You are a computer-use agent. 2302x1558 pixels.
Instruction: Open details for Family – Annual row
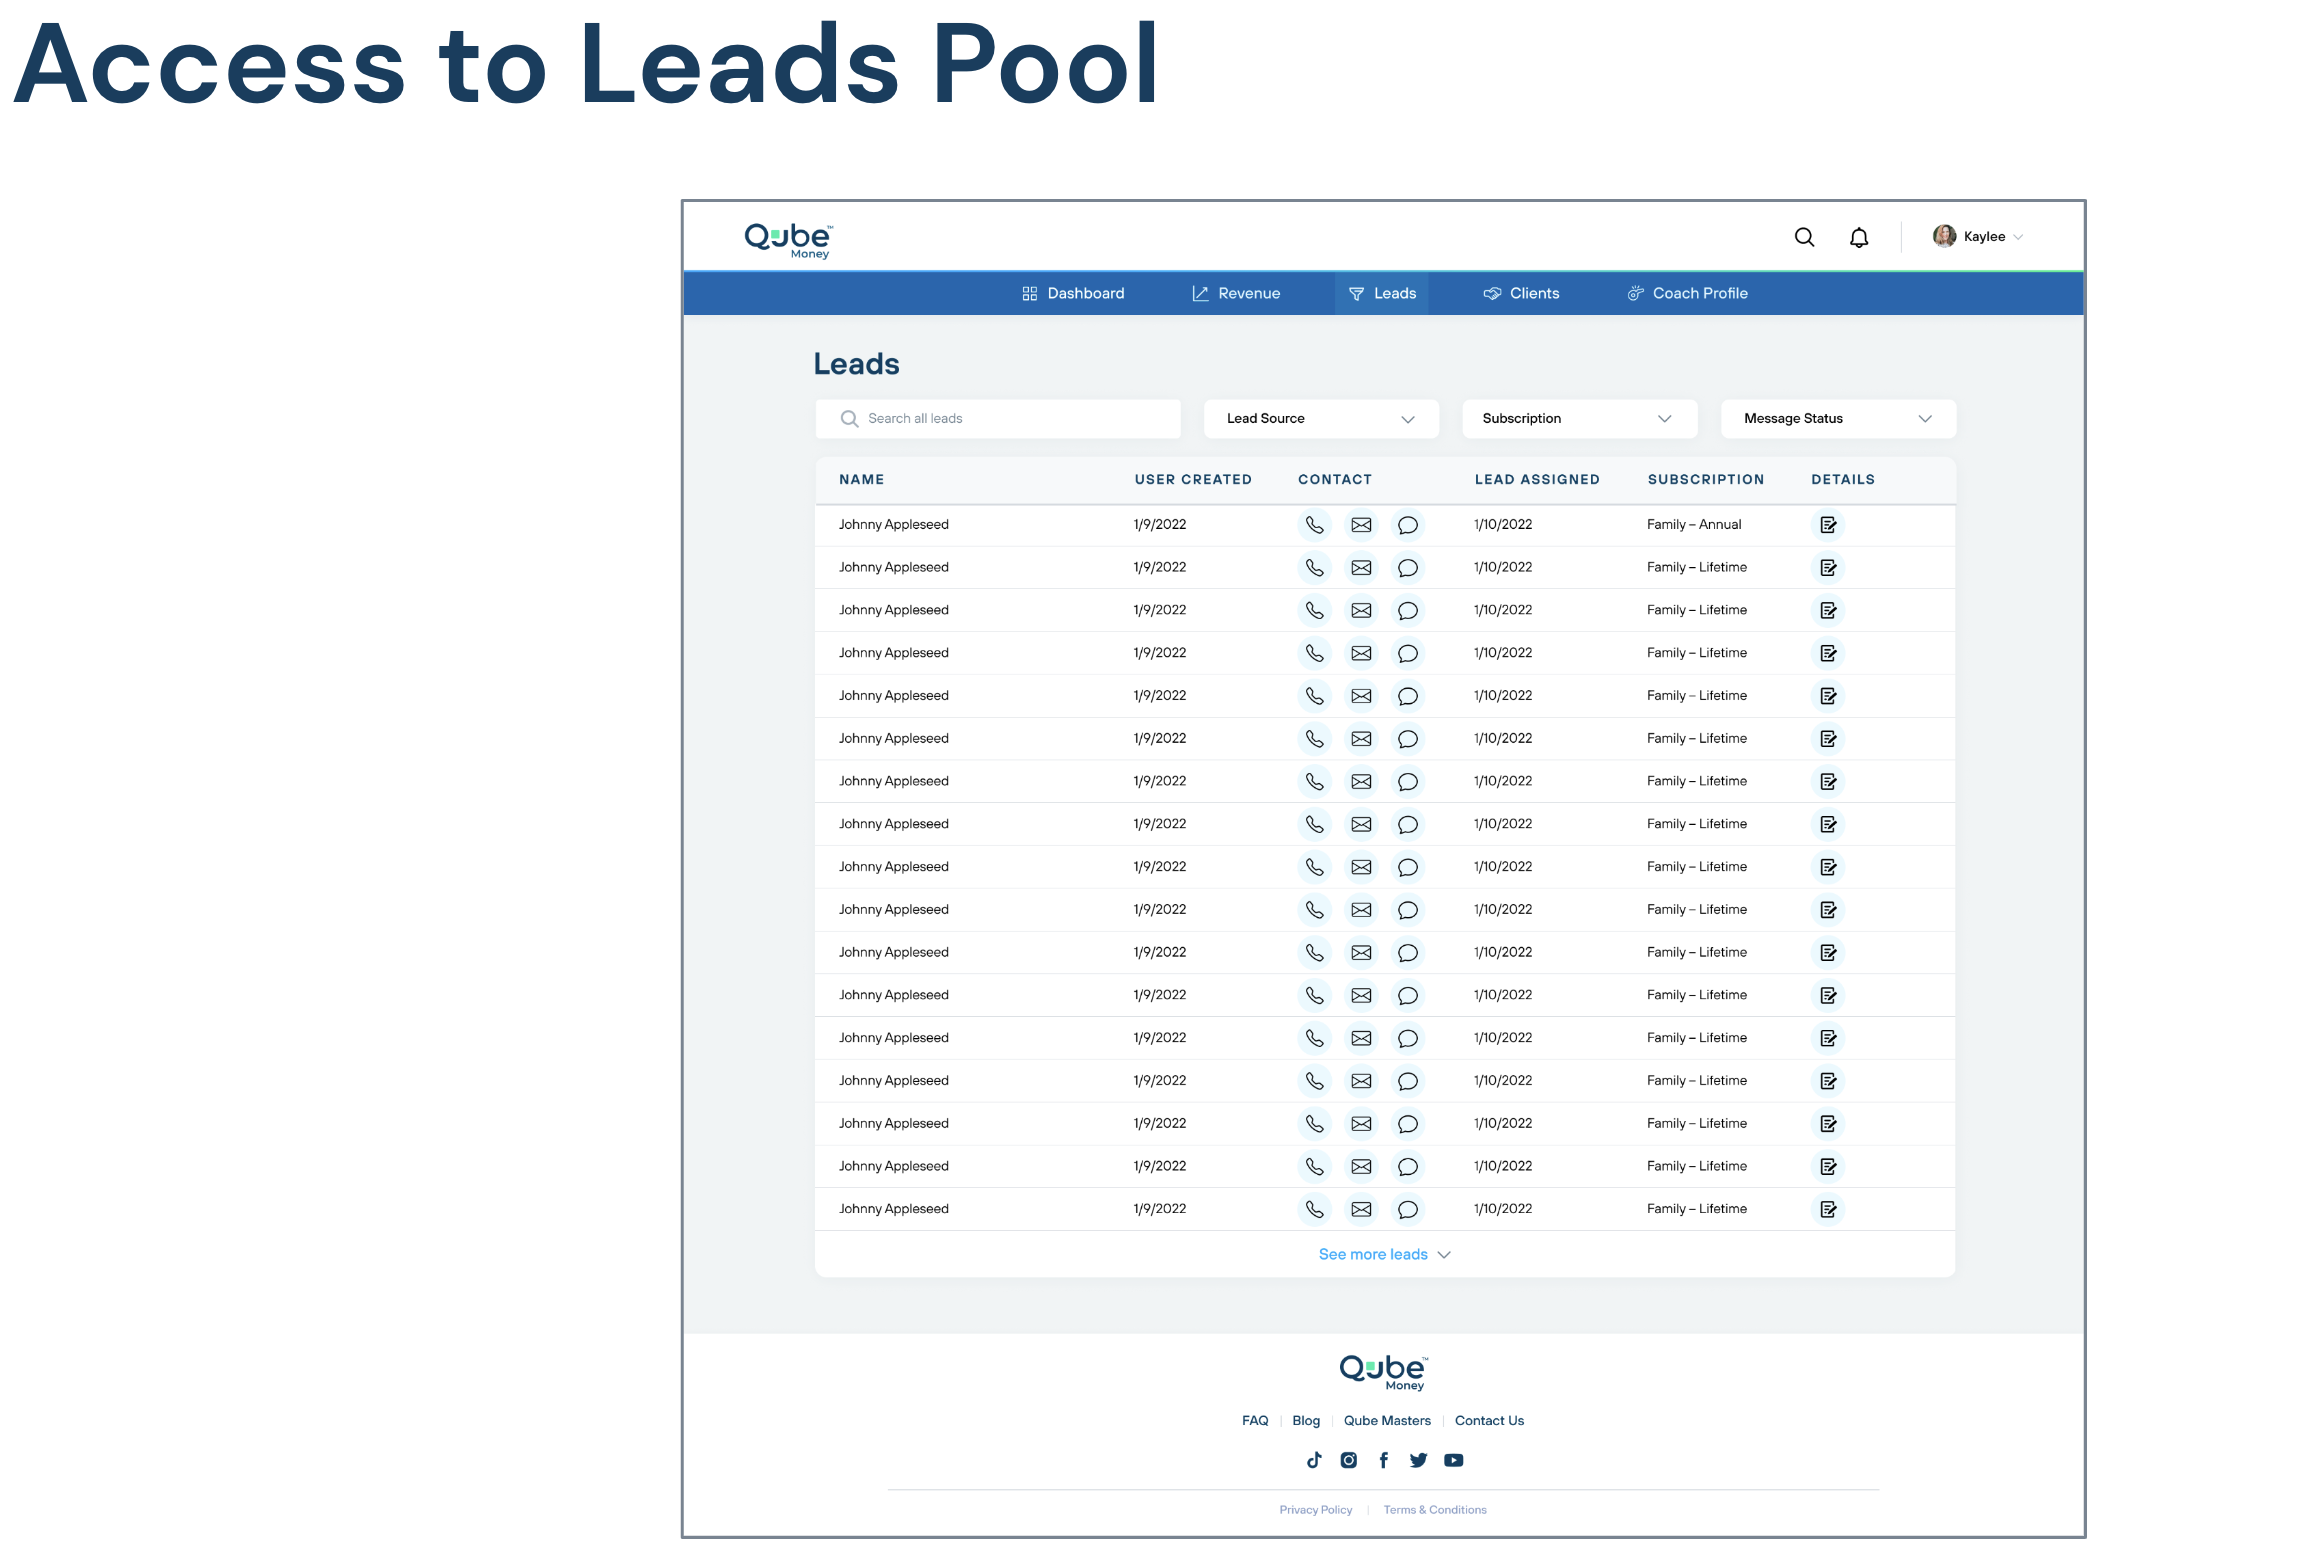pyautogui.click(x=1828, y=525)
